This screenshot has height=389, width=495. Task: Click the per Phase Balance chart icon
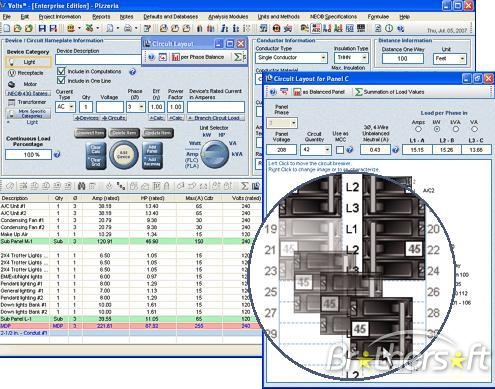[176, 57]
